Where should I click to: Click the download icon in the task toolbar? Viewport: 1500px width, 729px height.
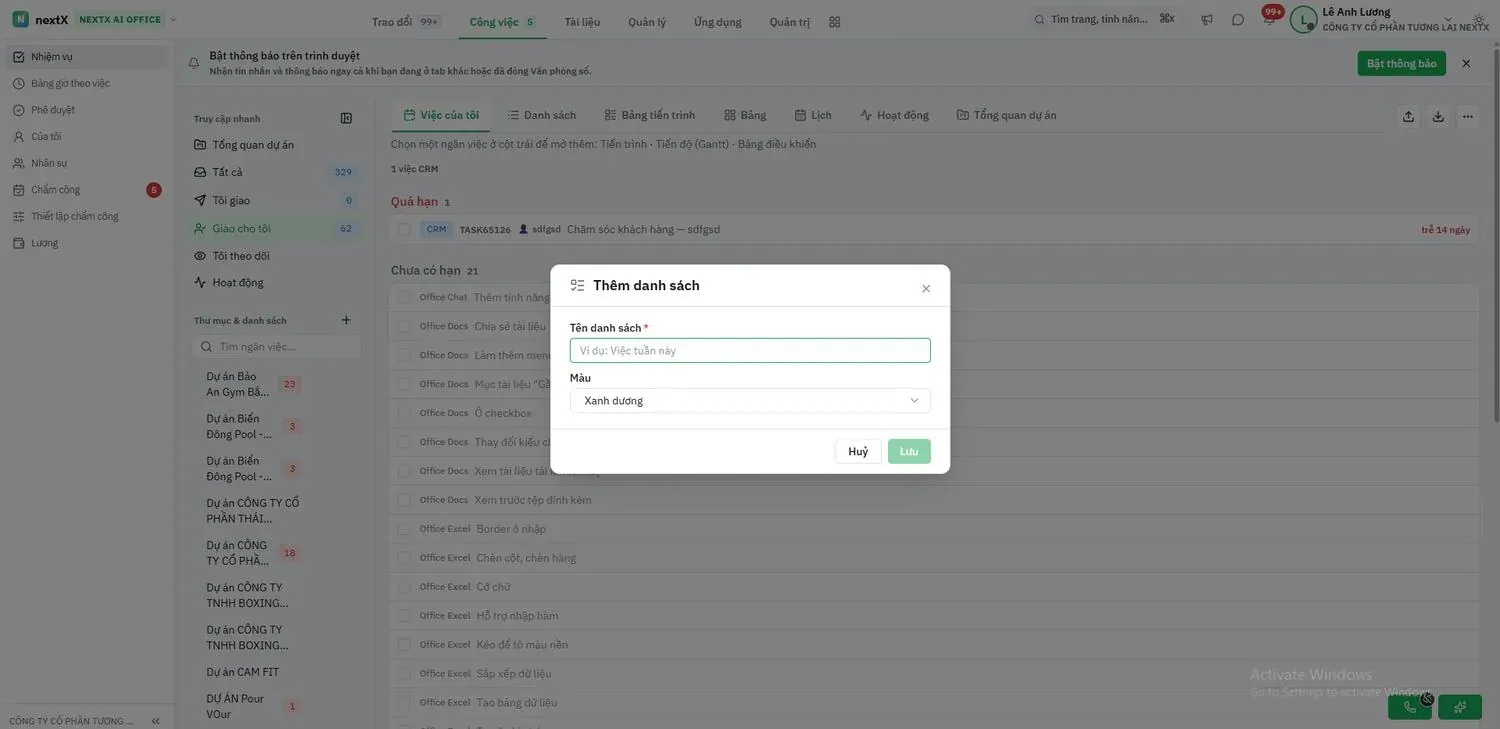coord(1438,116)
